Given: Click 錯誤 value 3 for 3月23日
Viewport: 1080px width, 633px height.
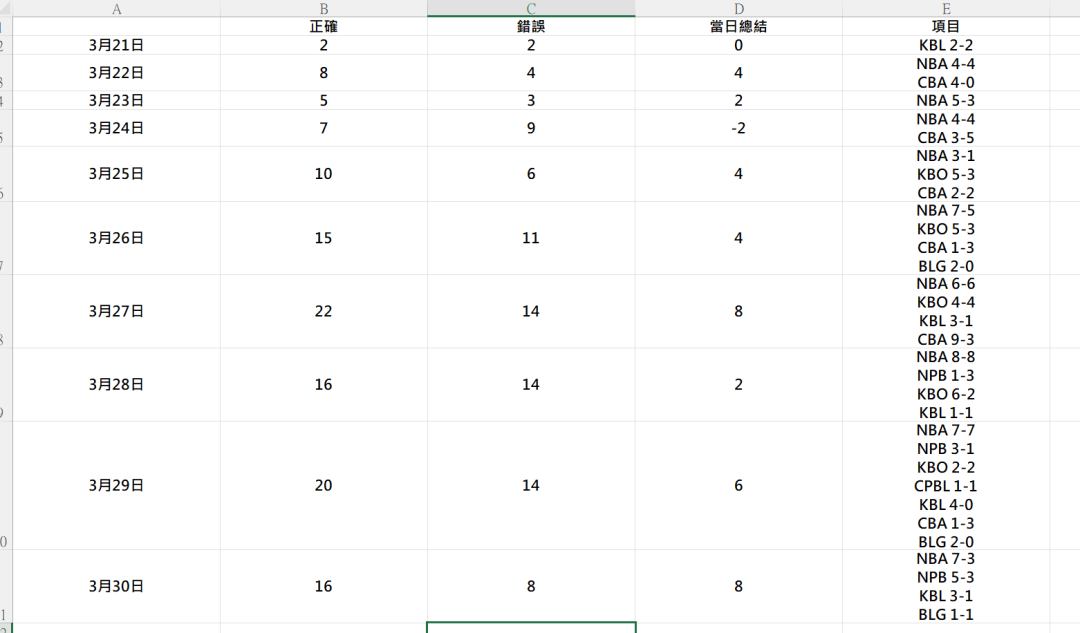Looking at the screenshot, I should [531, 101].
